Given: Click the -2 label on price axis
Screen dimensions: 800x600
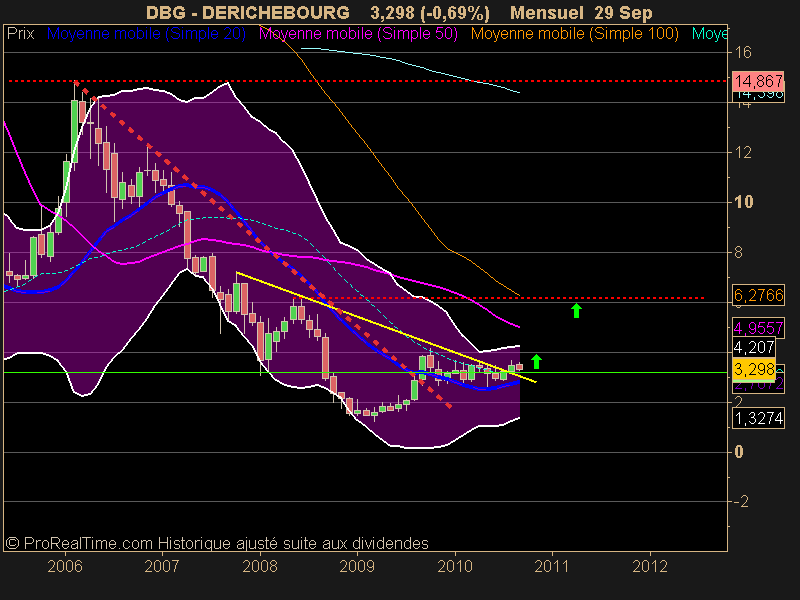Looking at the screenshot, I should 741,502.
